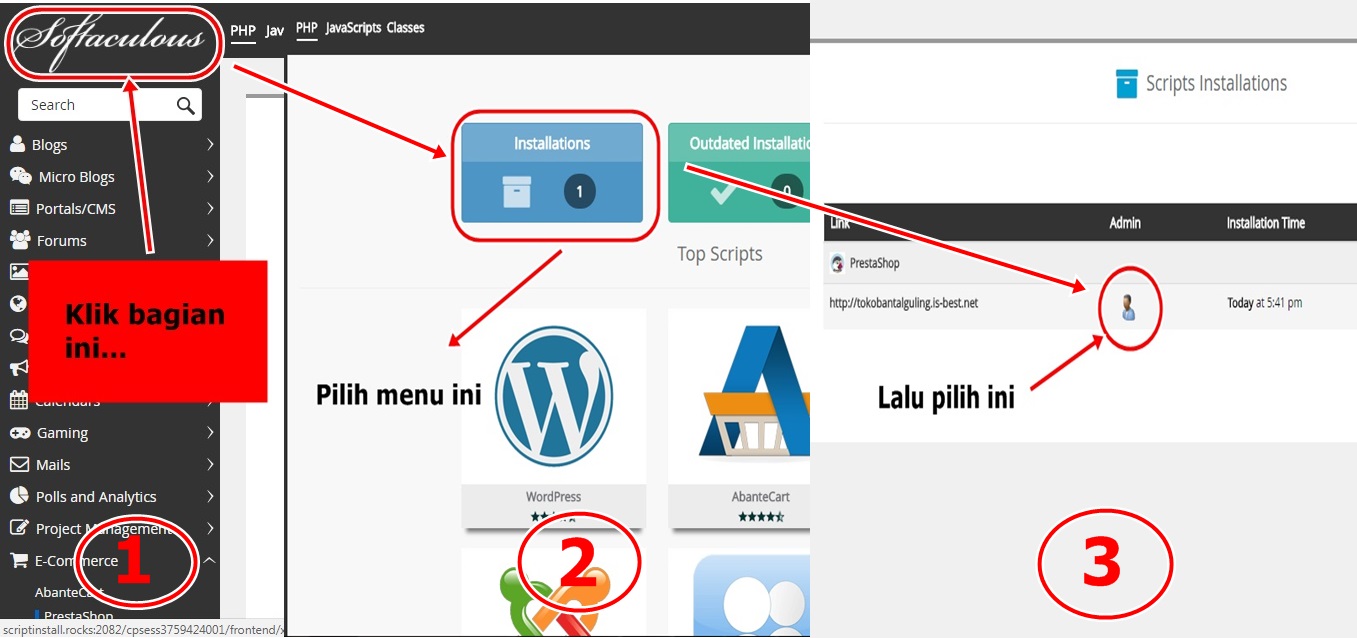The height and width of the screenshot is (638, 1357).
Task: Click the Scripts Installations box icon
Action: click(x=1127, y=84)
